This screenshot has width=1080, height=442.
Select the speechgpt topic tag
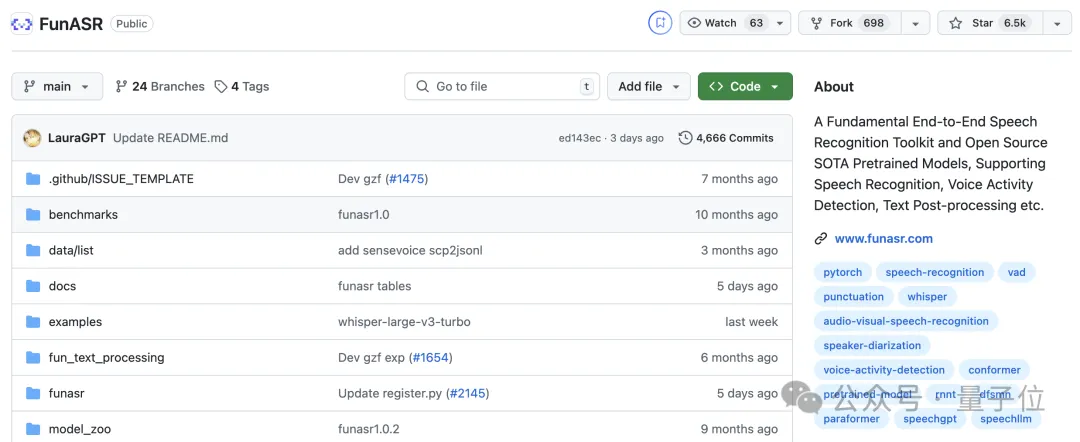(931, 419)
